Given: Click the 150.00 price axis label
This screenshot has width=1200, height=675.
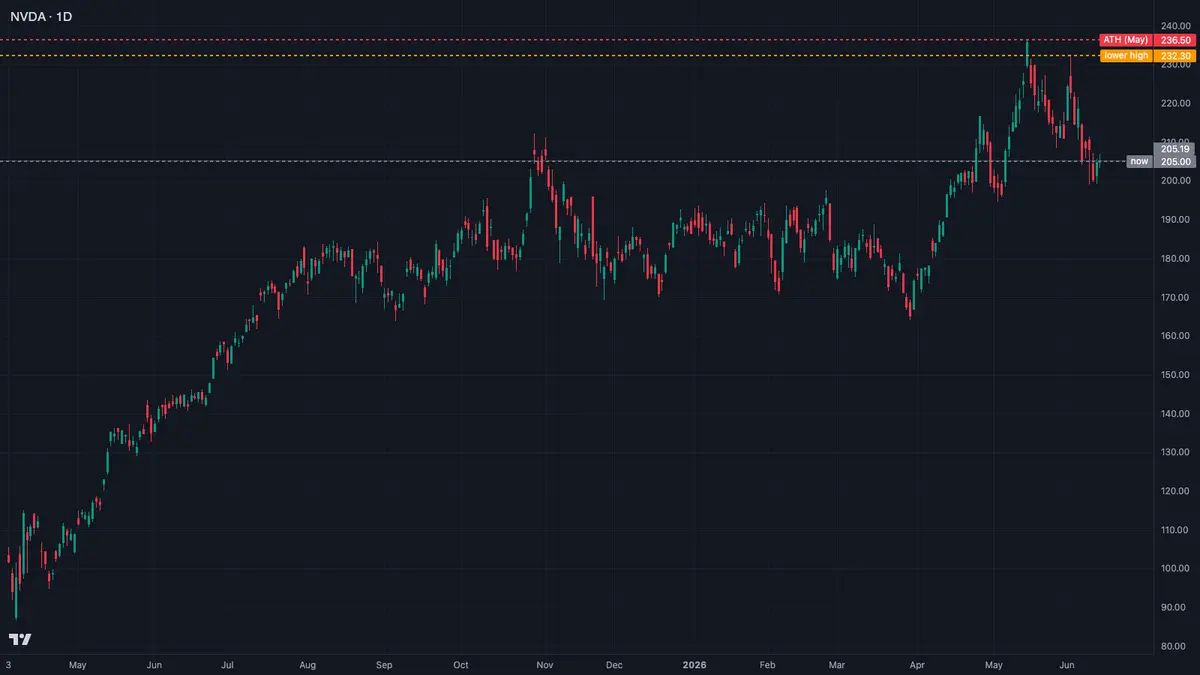Looking at the screenshot, I should click(x=1175, y=375).
